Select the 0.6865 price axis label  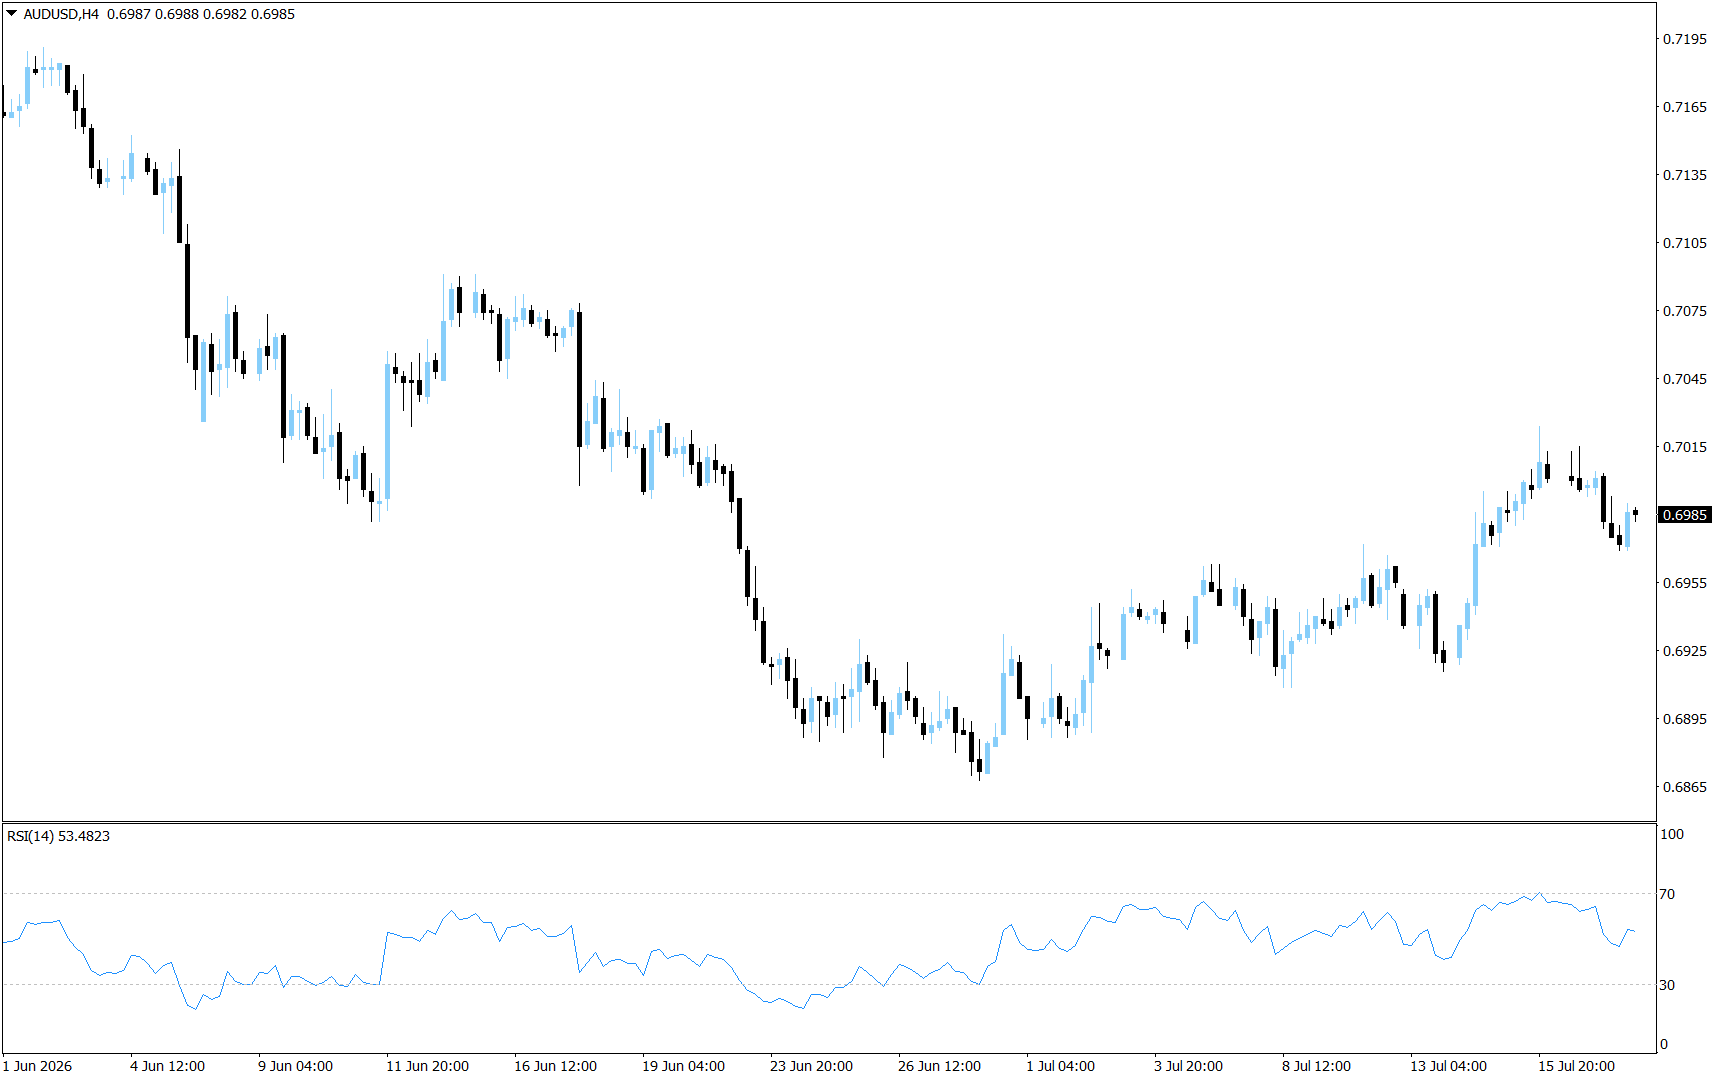pos(1684,787)
